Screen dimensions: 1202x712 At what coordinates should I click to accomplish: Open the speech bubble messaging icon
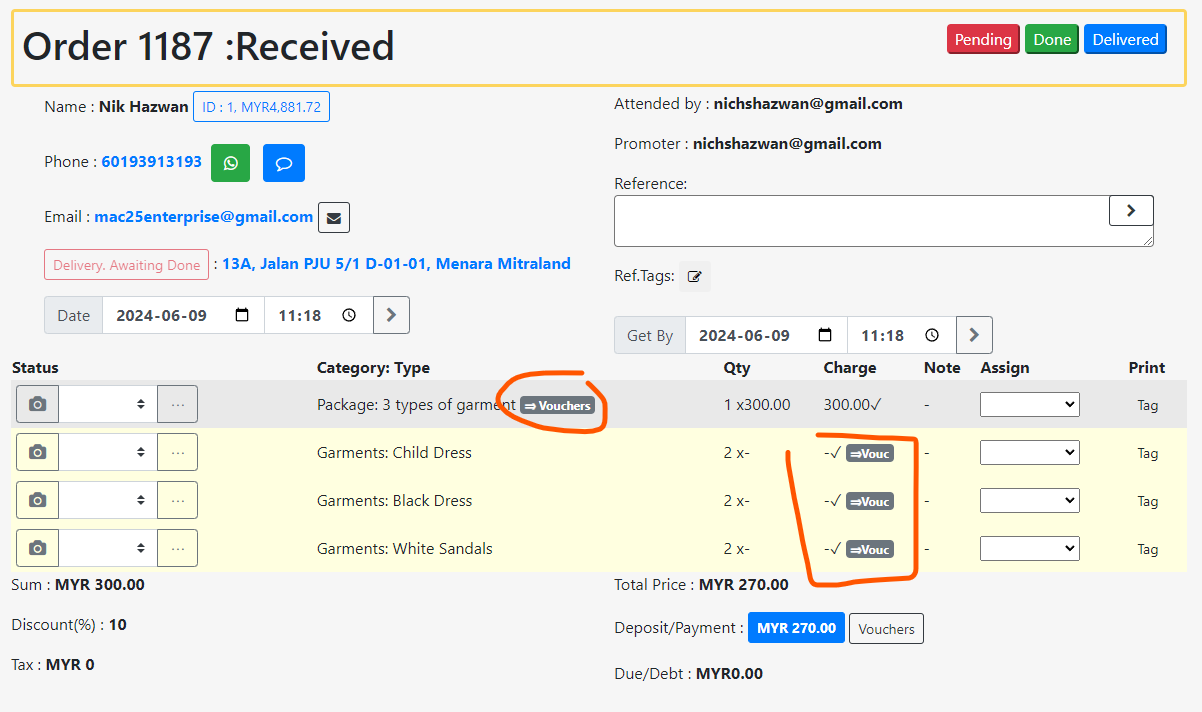tap(283, 162)
